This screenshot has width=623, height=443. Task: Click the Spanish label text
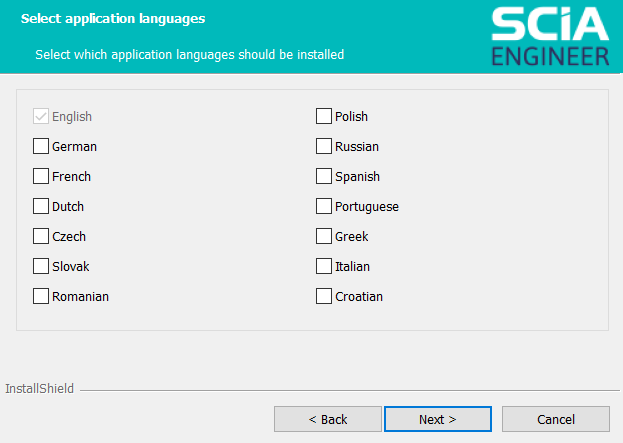click(x=357, y=176)
